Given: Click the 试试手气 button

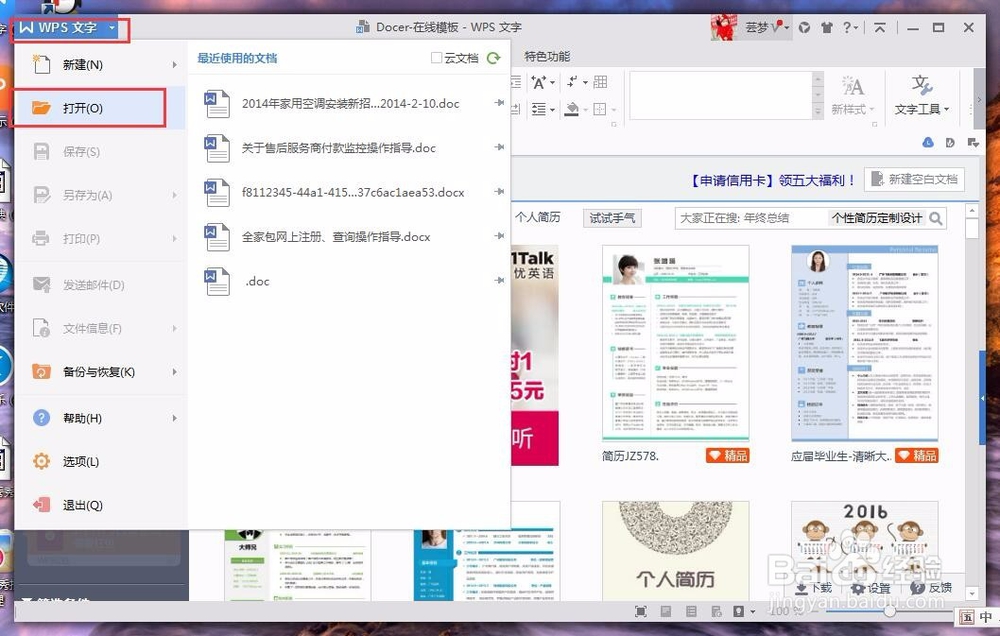Looking at the screenshot, I should pos(612,218).
